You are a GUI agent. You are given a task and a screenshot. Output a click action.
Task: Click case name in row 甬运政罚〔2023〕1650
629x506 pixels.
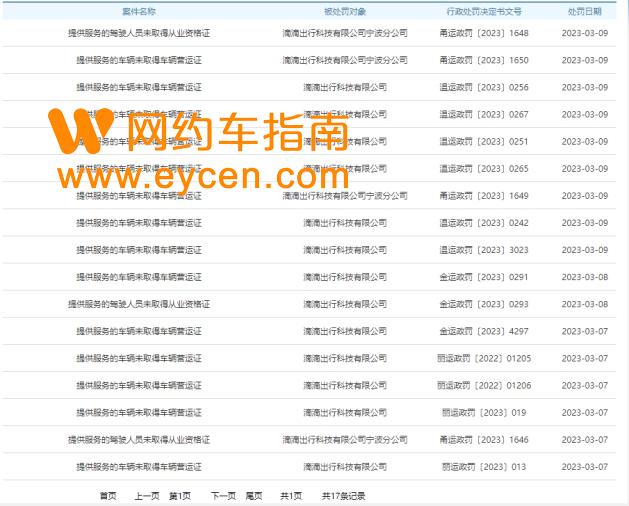(x=139, y=60)
